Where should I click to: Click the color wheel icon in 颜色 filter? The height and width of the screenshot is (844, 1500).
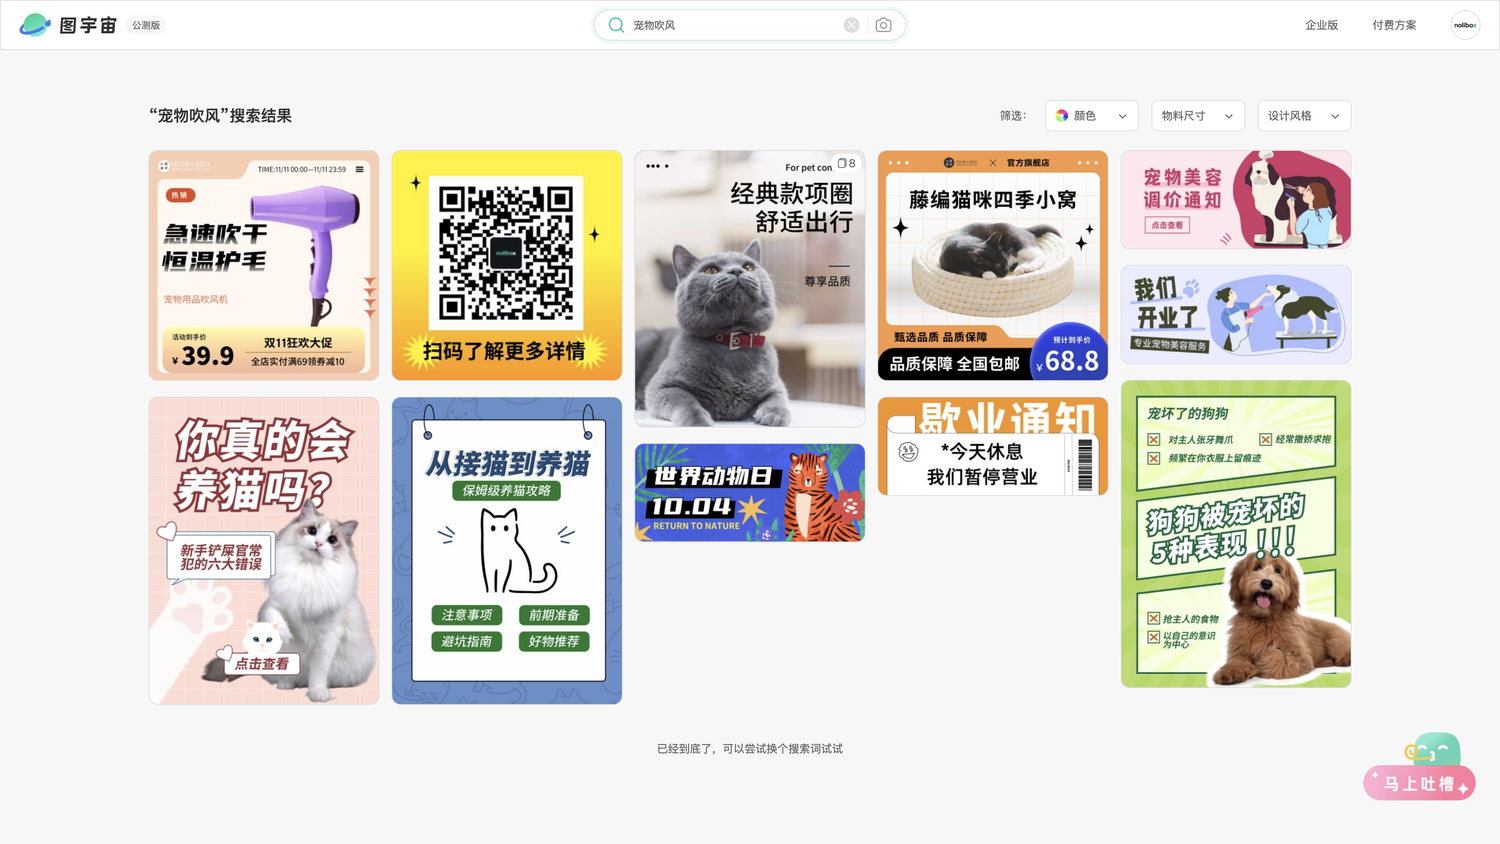coord(1062,116)
